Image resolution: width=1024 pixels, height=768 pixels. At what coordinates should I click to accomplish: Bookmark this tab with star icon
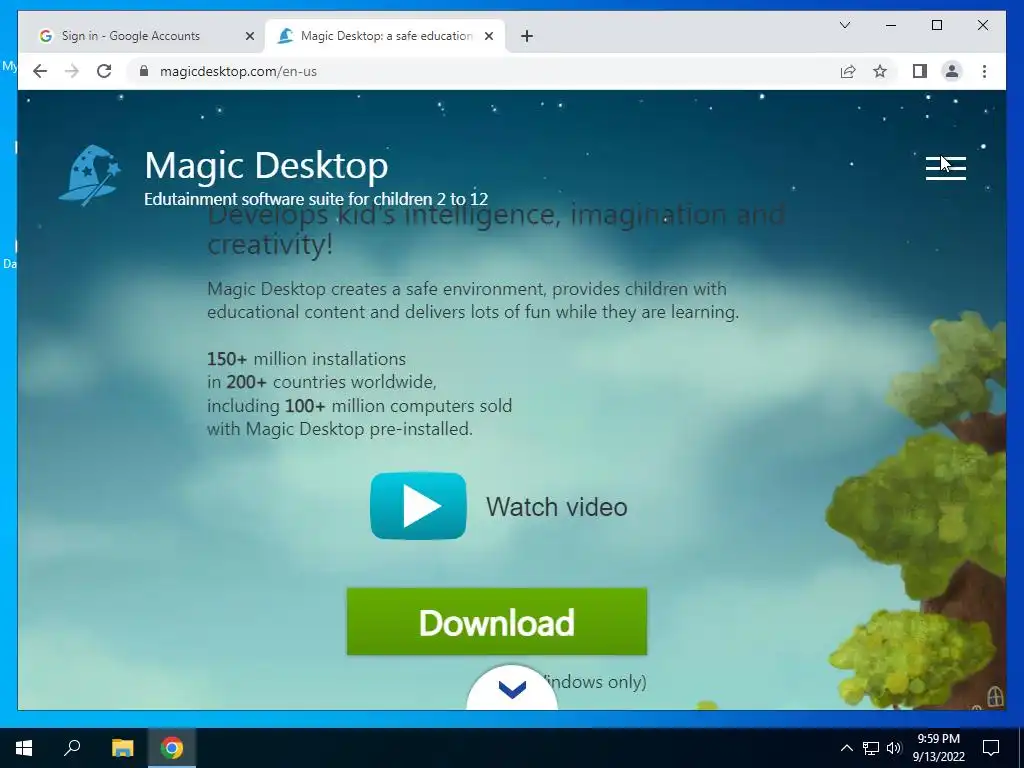pyautogui.click(x=880, y=71)
